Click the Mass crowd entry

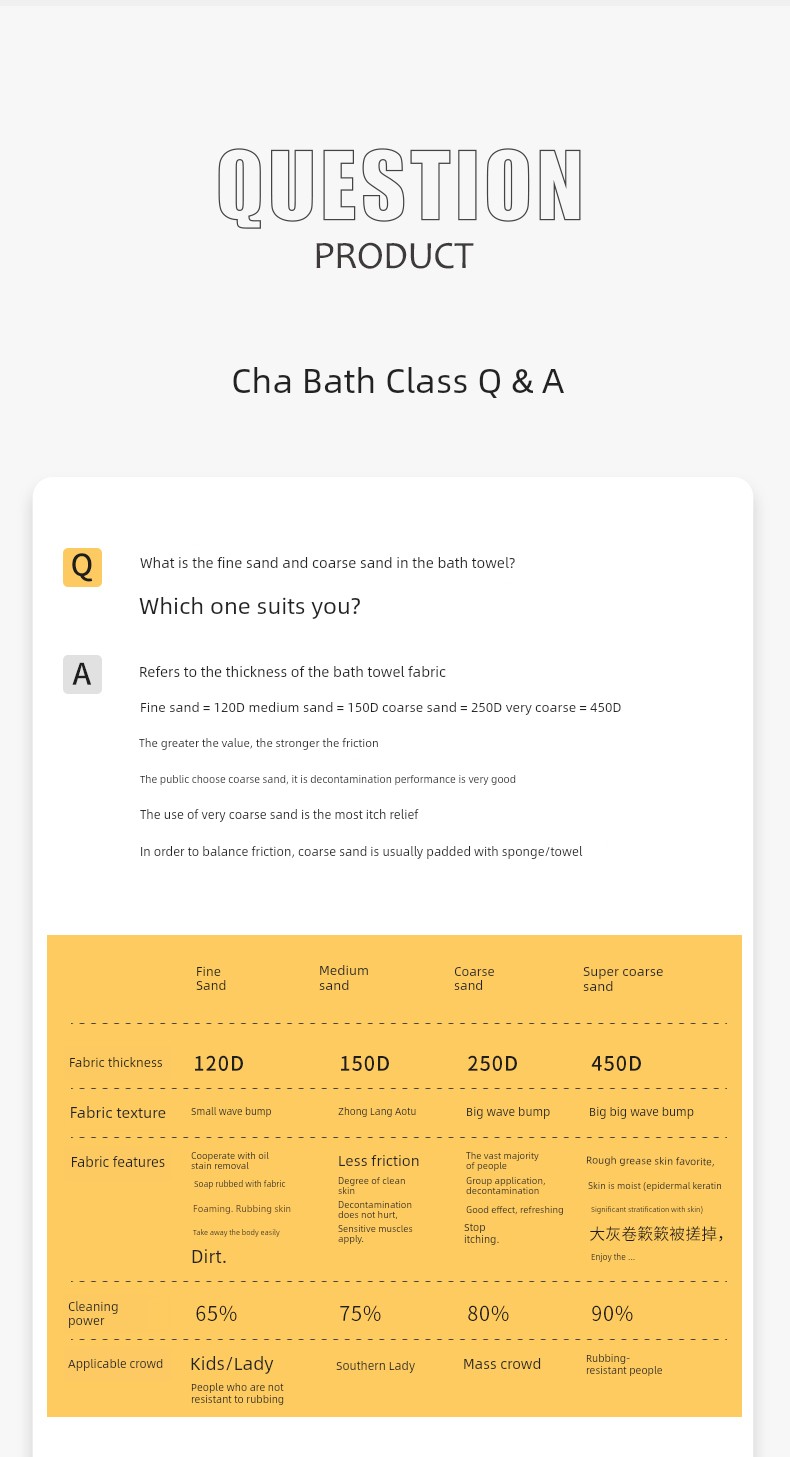501,1364
